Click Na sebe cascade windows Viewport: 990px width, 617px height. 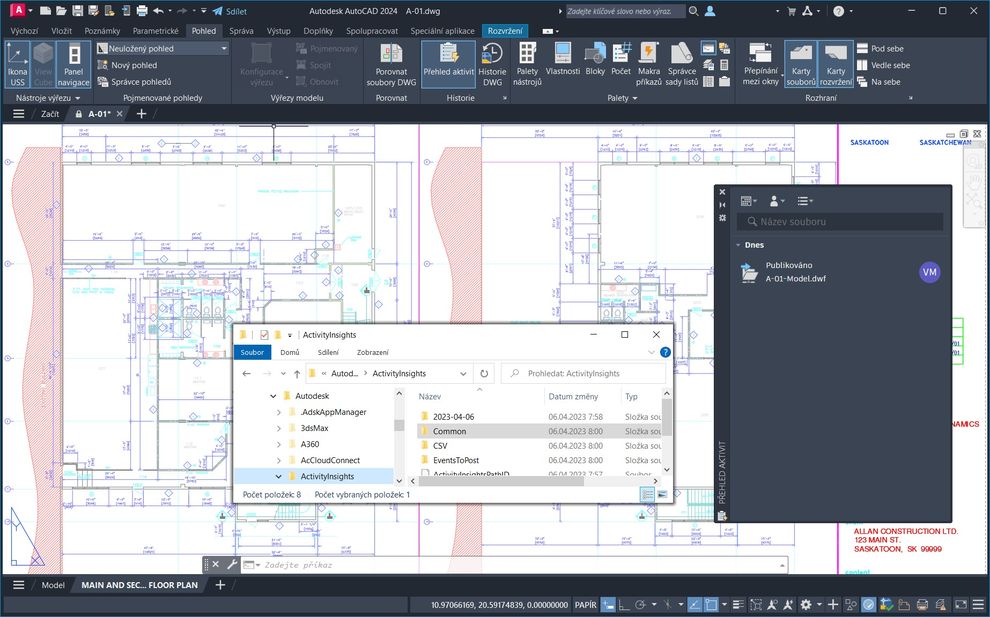(x=878, y=81)
